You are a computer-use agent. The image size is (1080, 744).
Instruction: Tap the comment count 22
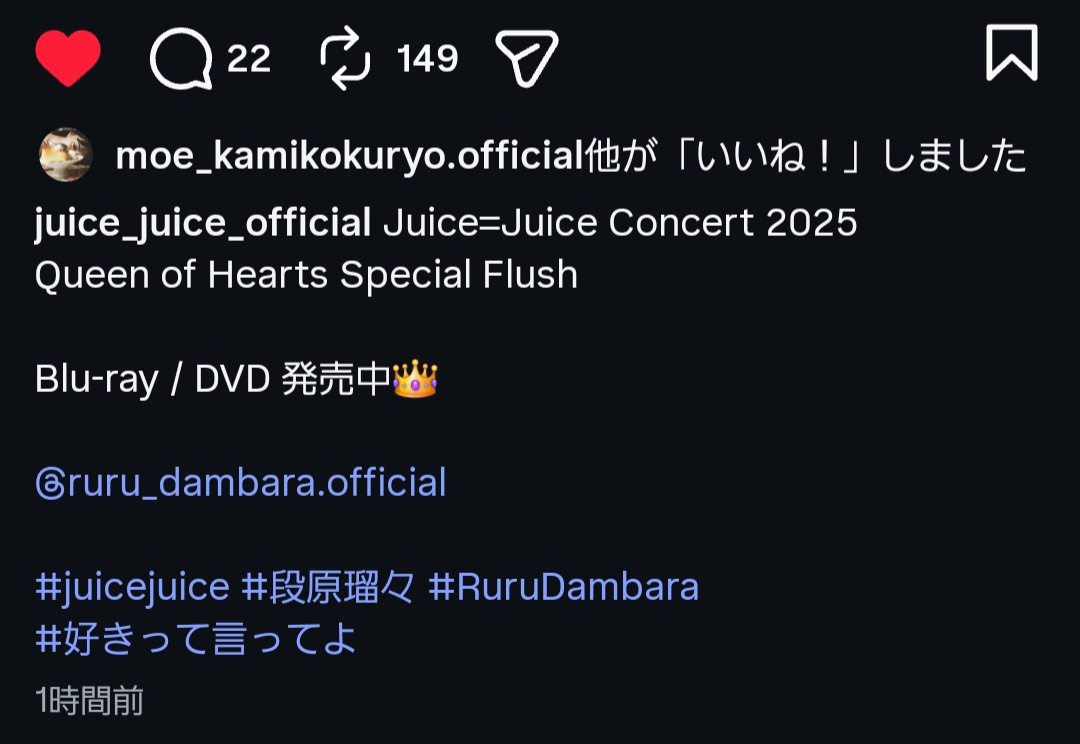pos(249,59)
